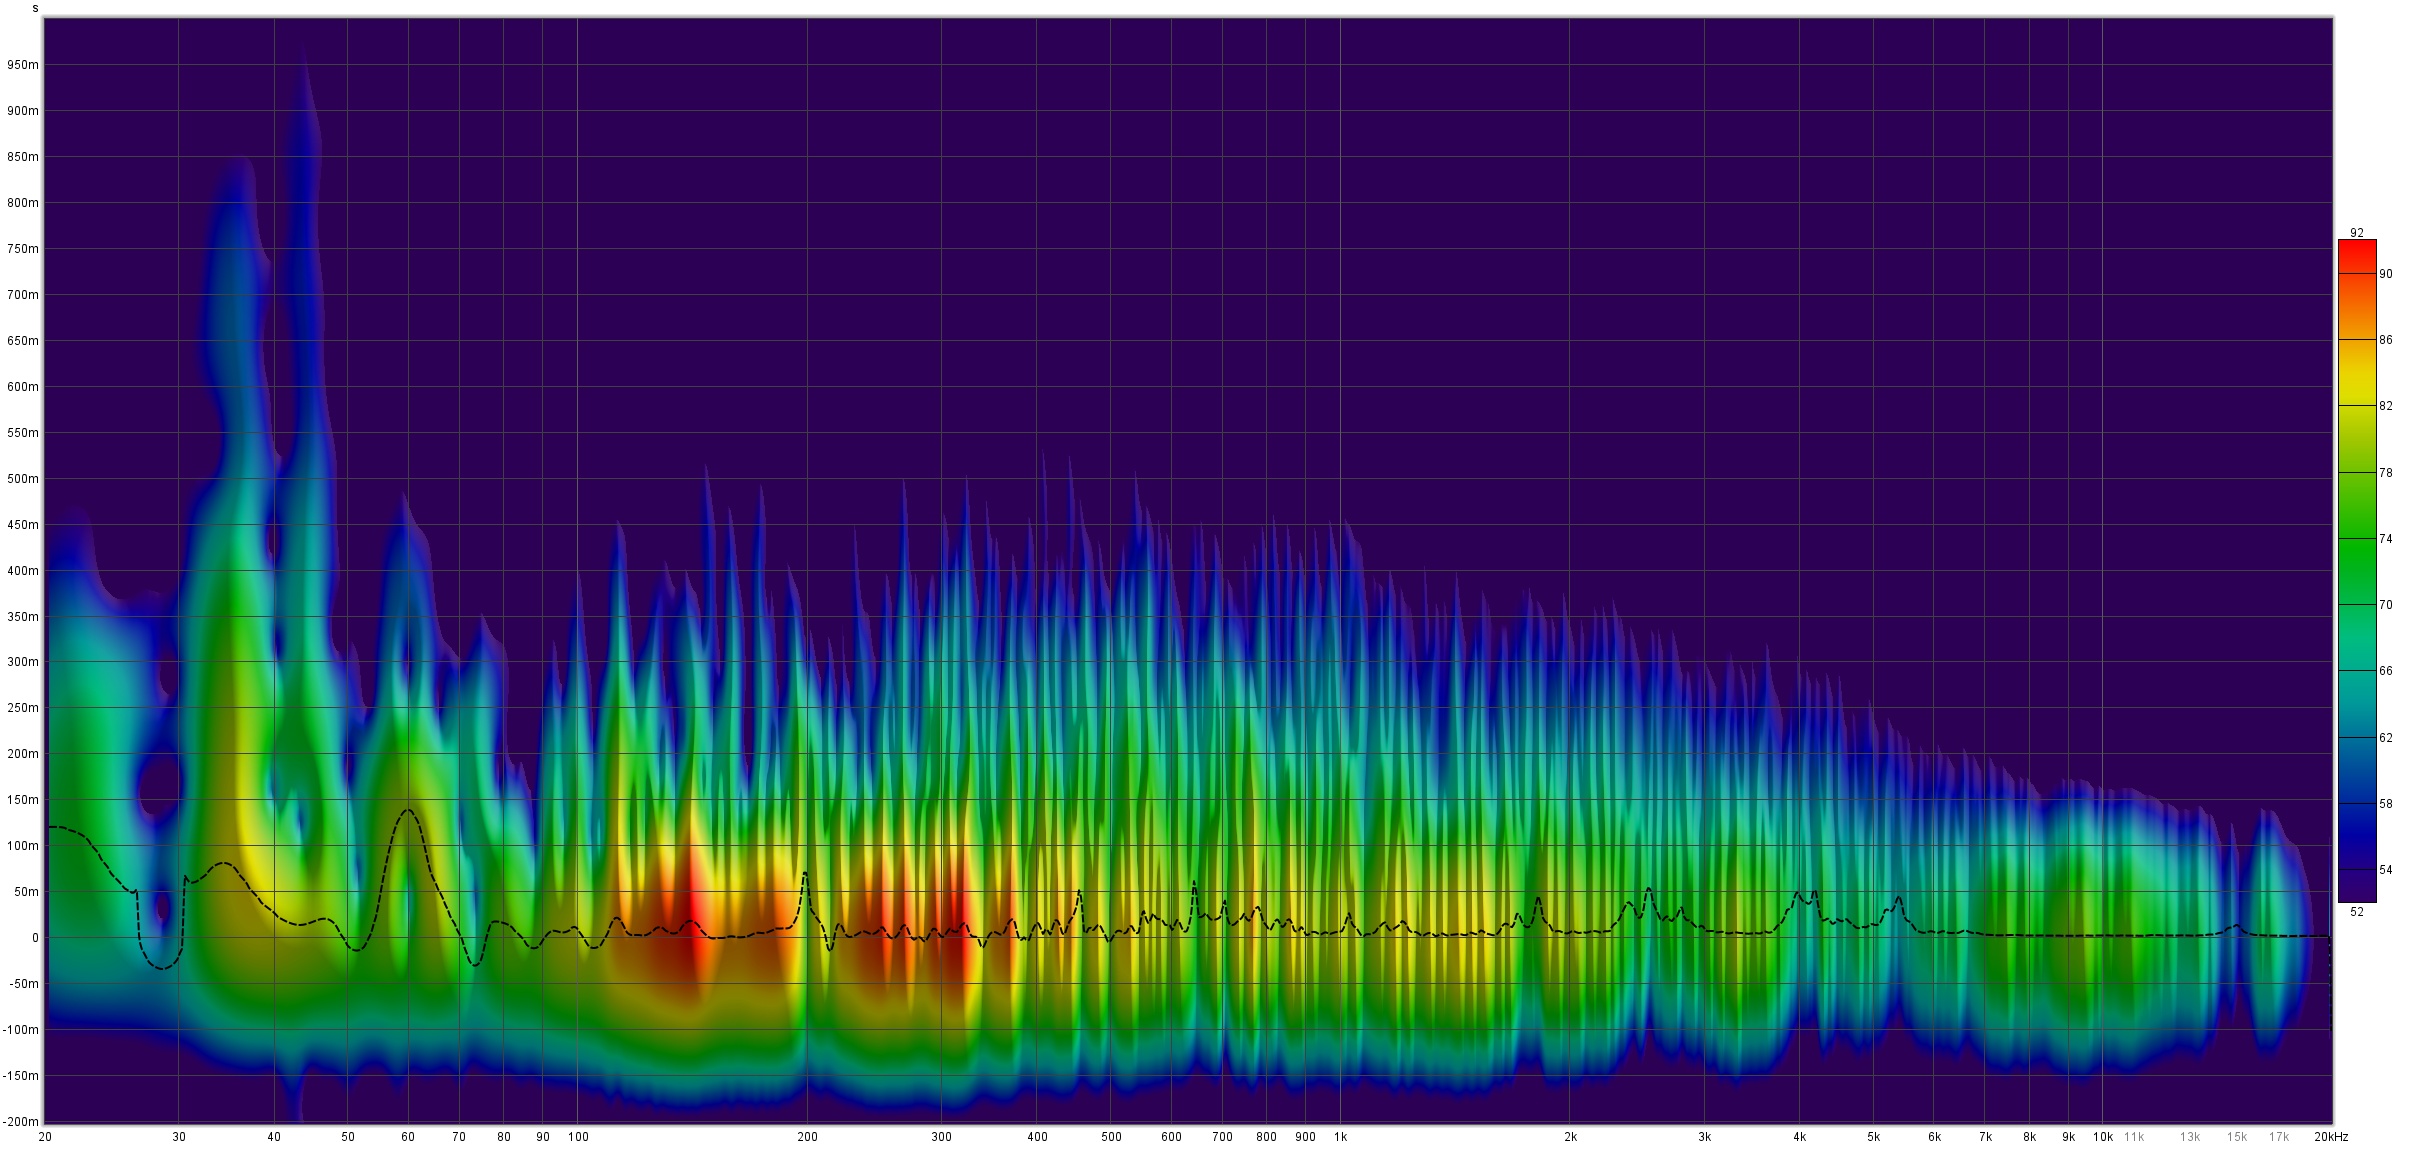Click the dashed curve spike at 200 Hz
This screenshot has width=2409, height=1149.
[x=805, y=874]
